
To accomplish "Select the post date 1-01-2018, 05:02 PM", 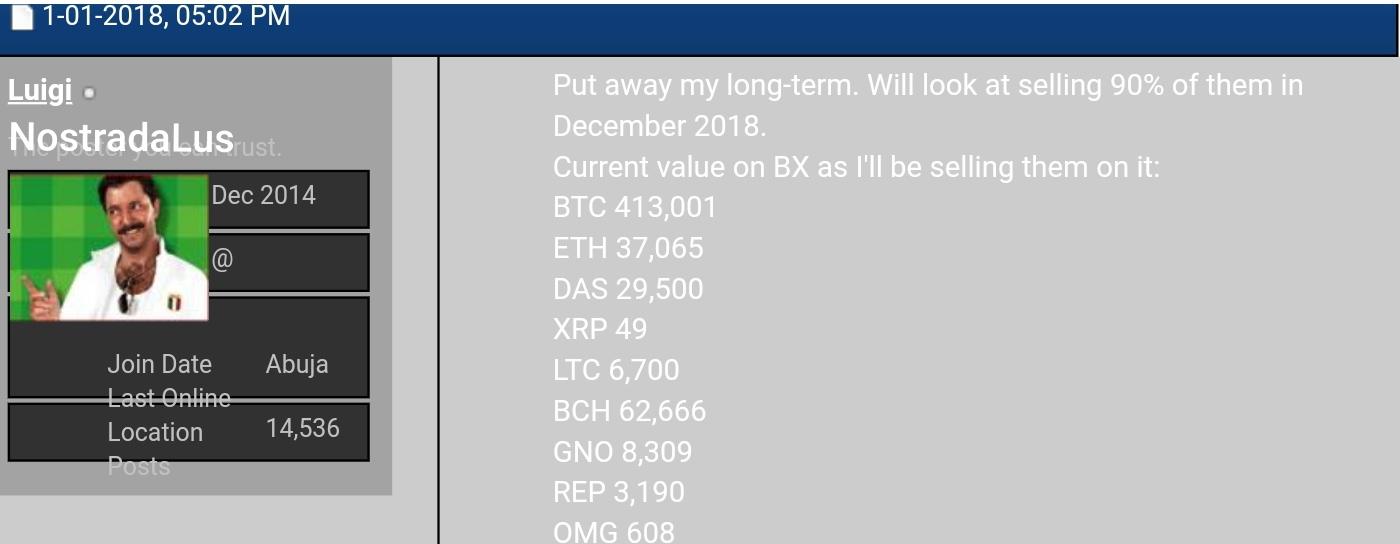I will coord(166,16).
